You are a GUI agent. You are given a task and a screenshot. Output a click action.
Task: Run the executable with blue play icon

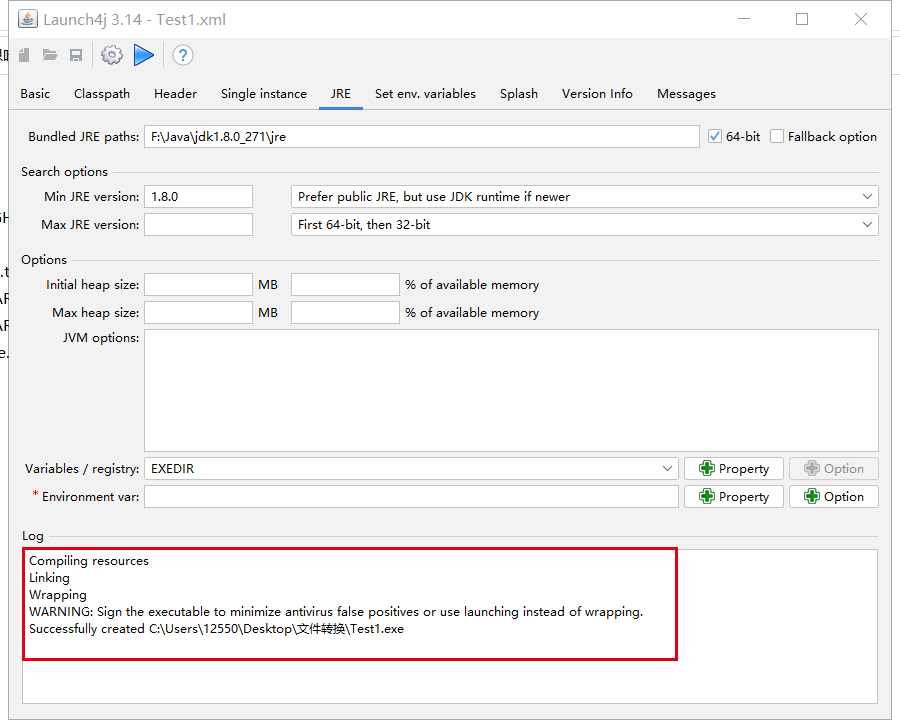click(144, 56)
